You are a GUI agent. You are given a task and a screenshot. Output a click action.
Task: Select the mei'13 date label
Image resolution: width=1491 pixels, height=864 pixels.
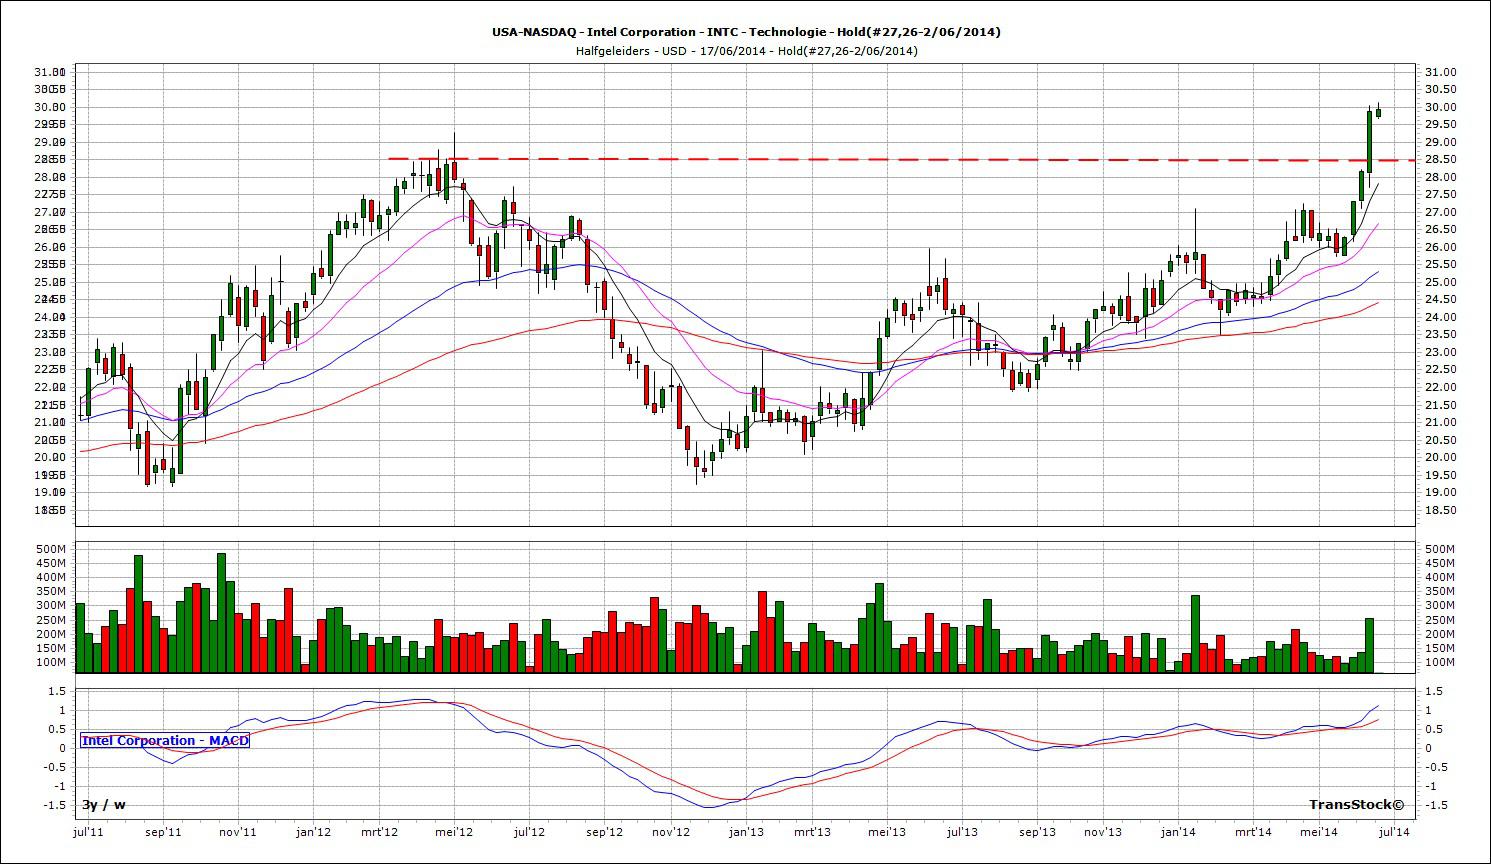click(x=887, y=832)
